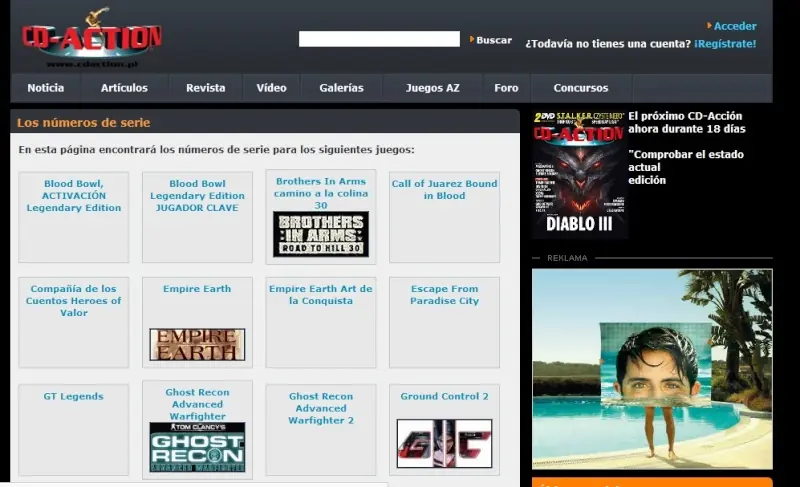Open Empire Earth Art de la Conquista
Screen dimensions: 800x487
[321, 295]
